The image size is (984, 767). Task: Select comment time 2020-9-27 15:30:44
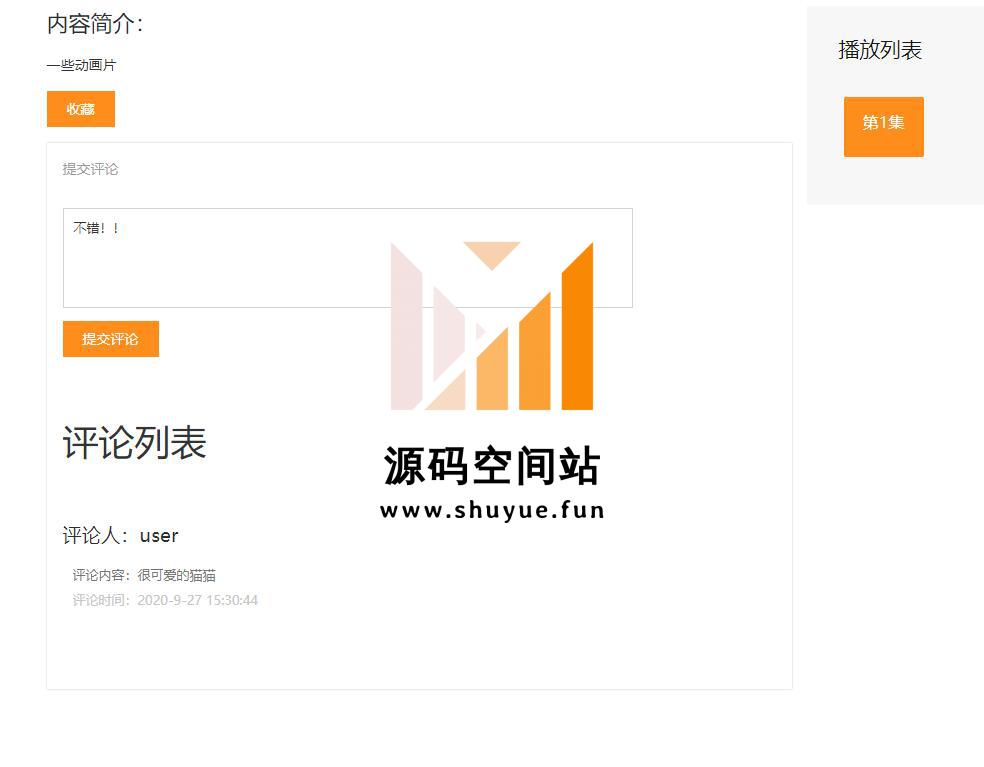click(198, 600)
